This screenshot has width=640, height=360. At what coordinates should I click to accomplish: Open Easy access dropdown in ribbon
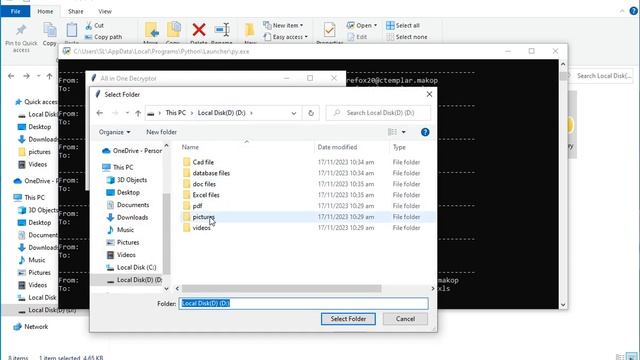click(286, 37)
